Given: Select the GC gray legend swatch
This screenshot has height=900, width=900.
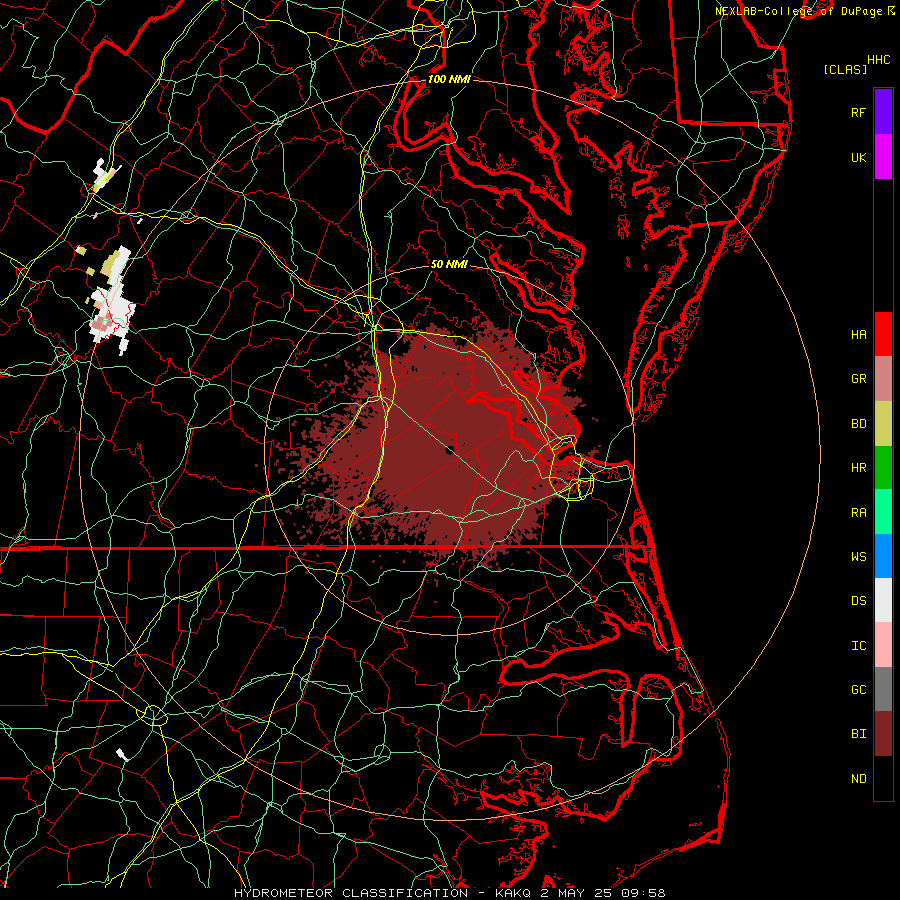Looking at the screenshot, I should tap(883, 689).
